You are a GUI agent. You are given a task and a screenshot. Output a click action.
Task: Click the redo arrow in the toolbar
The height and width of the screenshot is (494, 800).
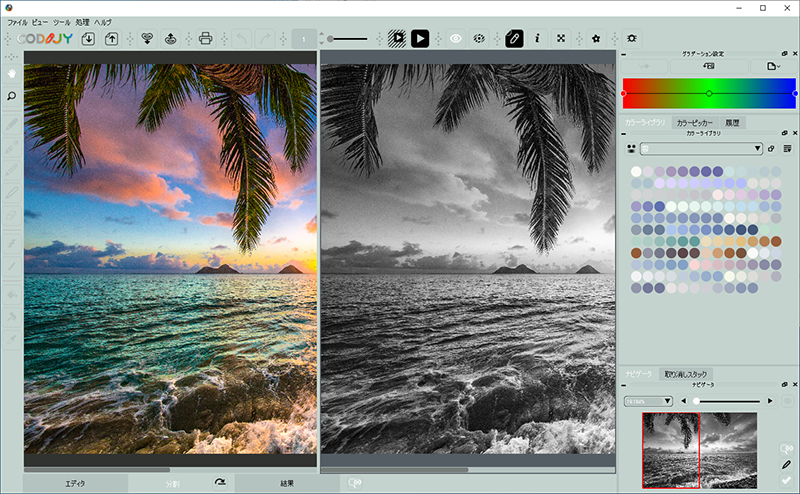click(265, 39)
